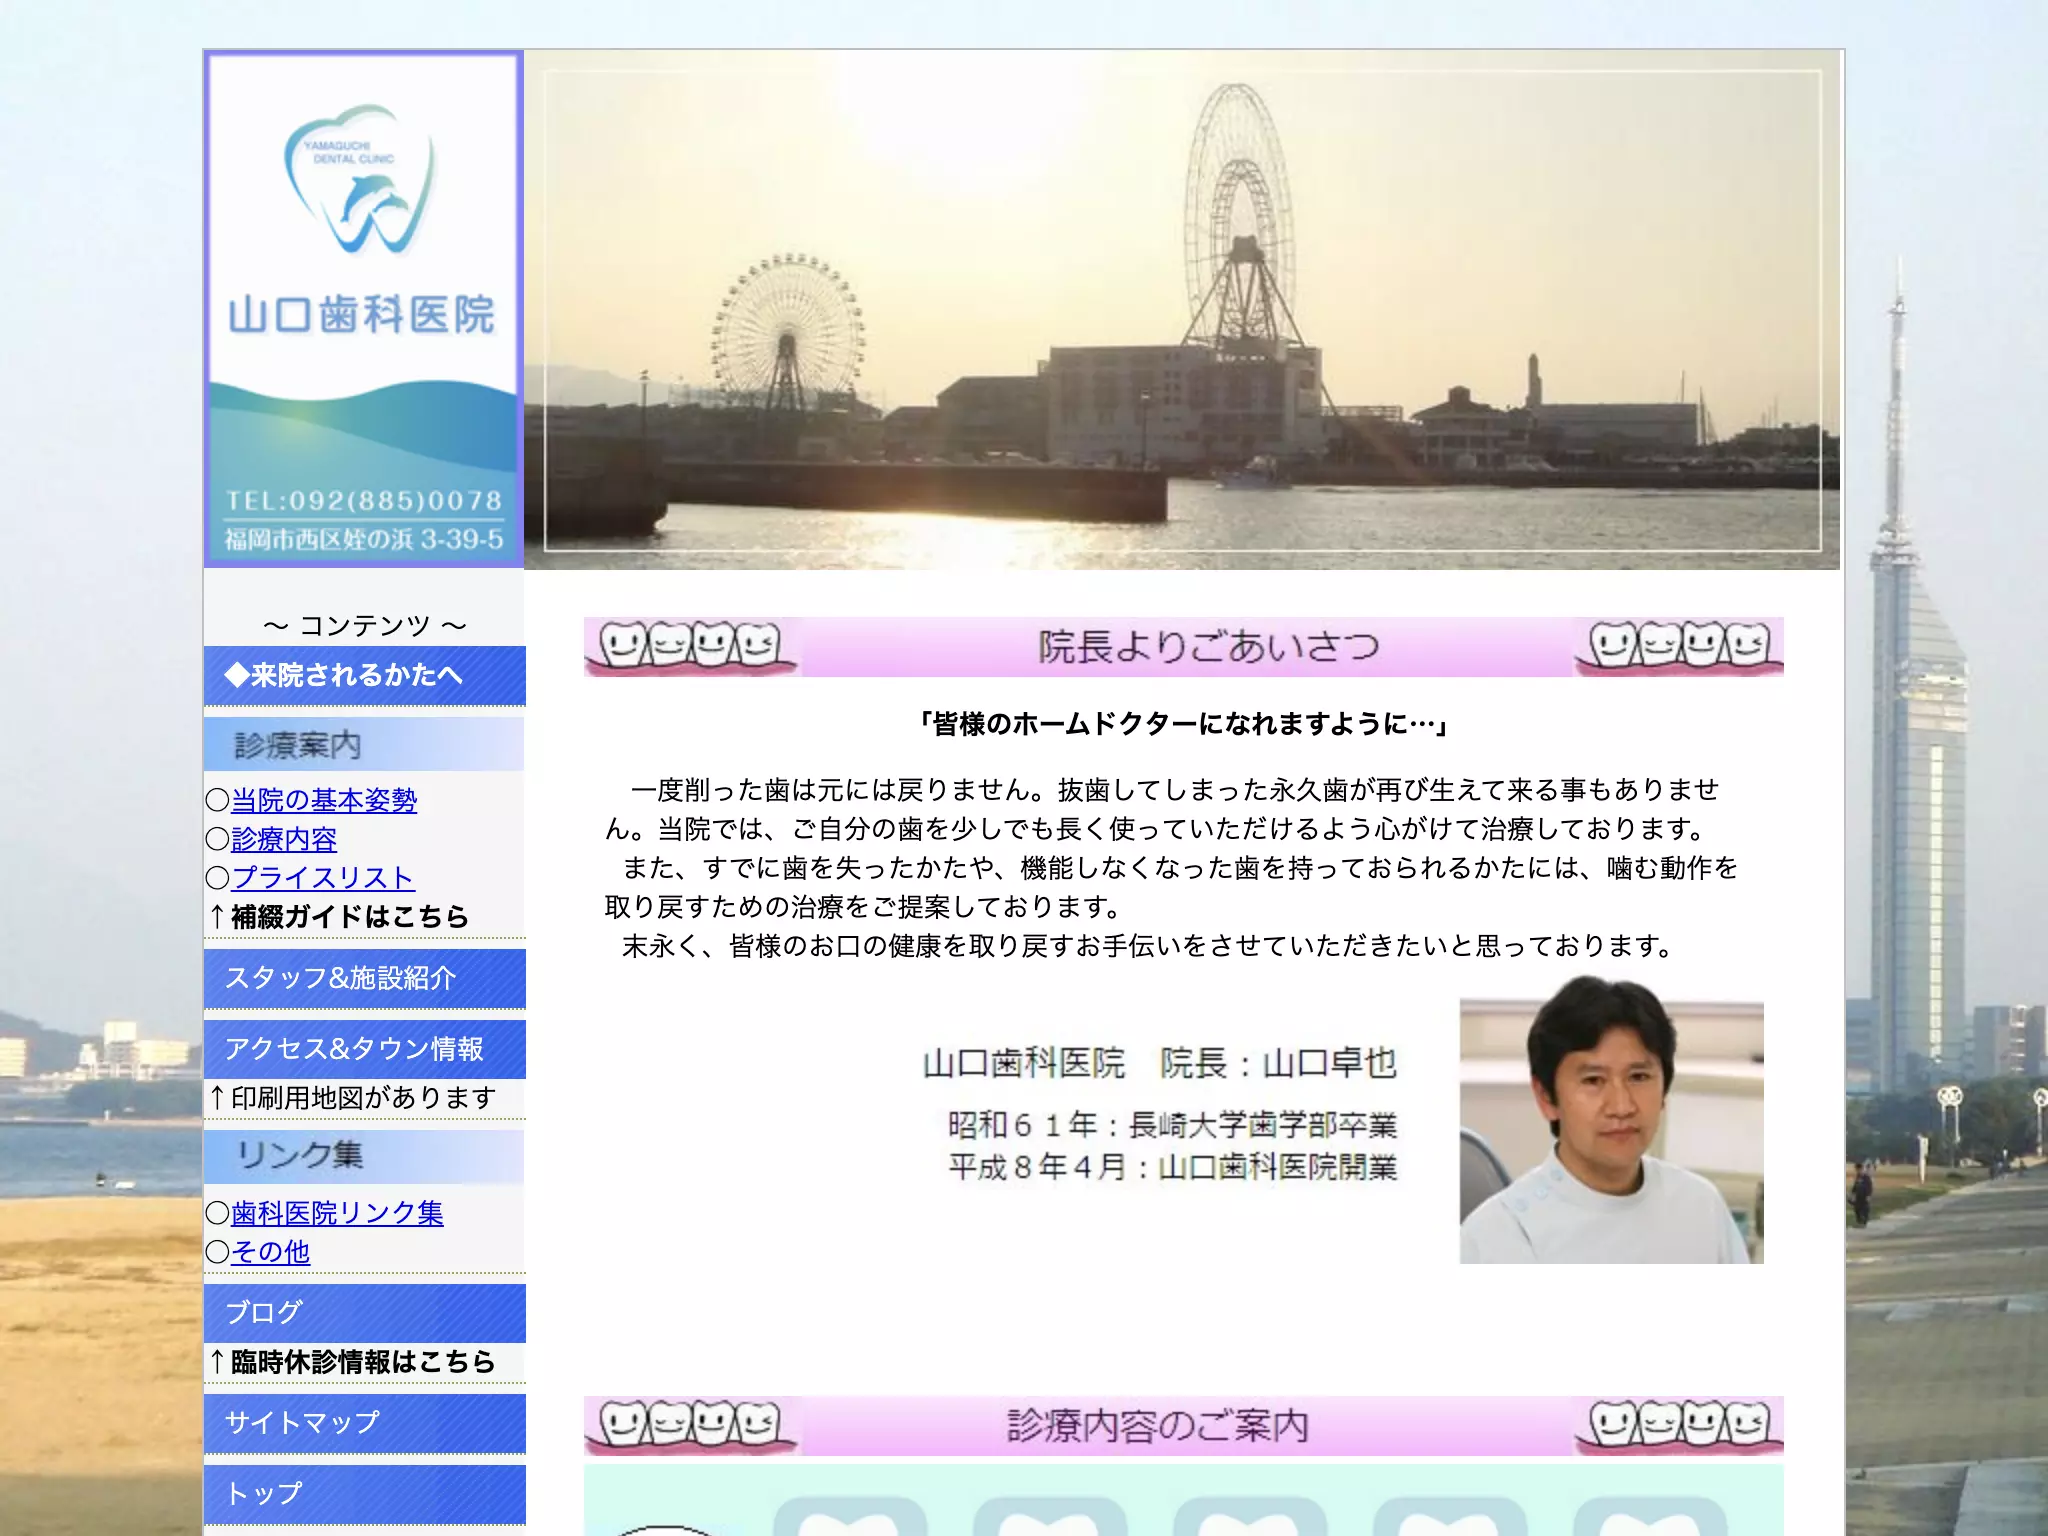Open the 当院の基本姿勢 link

tap(324, 800)
